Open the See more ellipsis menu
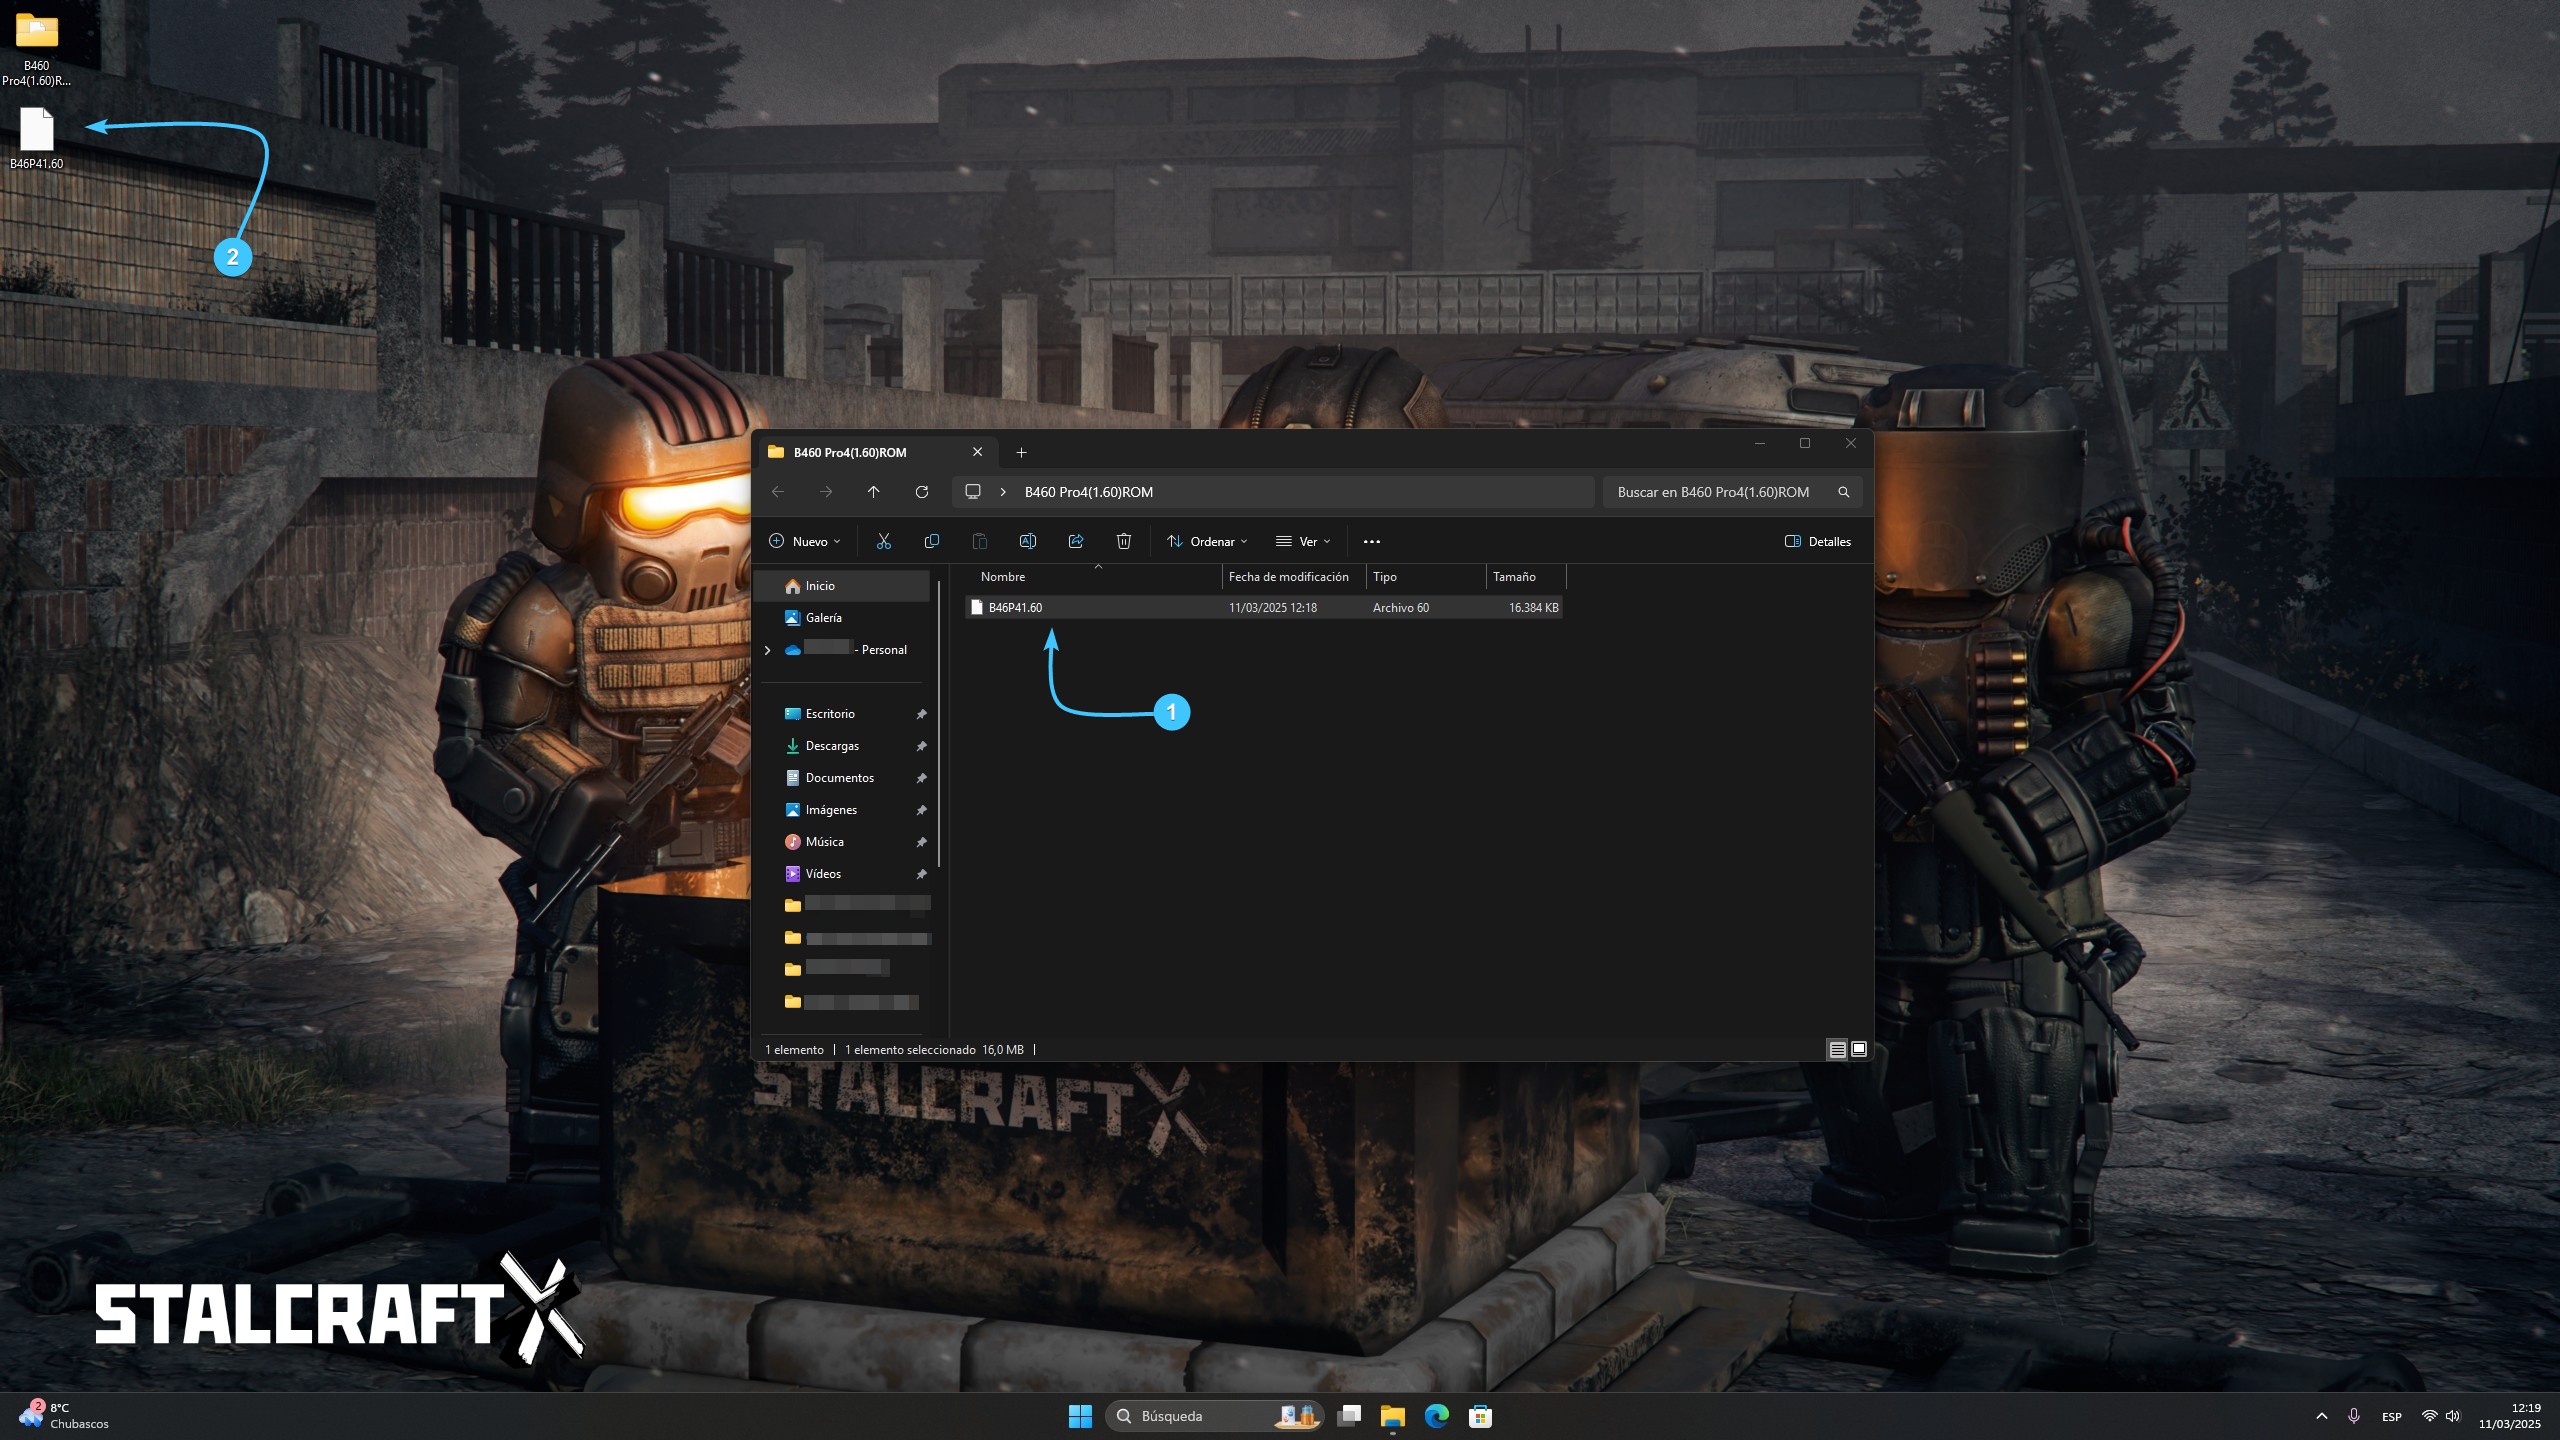This screenshot has height=1440, width=2560. point(1371,541)
